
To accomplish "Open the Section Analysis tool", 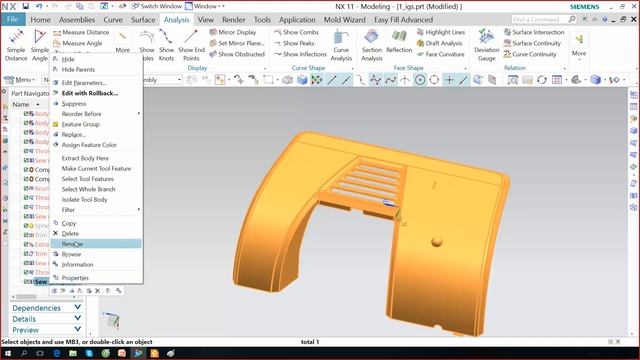I will tap(371, 45).
